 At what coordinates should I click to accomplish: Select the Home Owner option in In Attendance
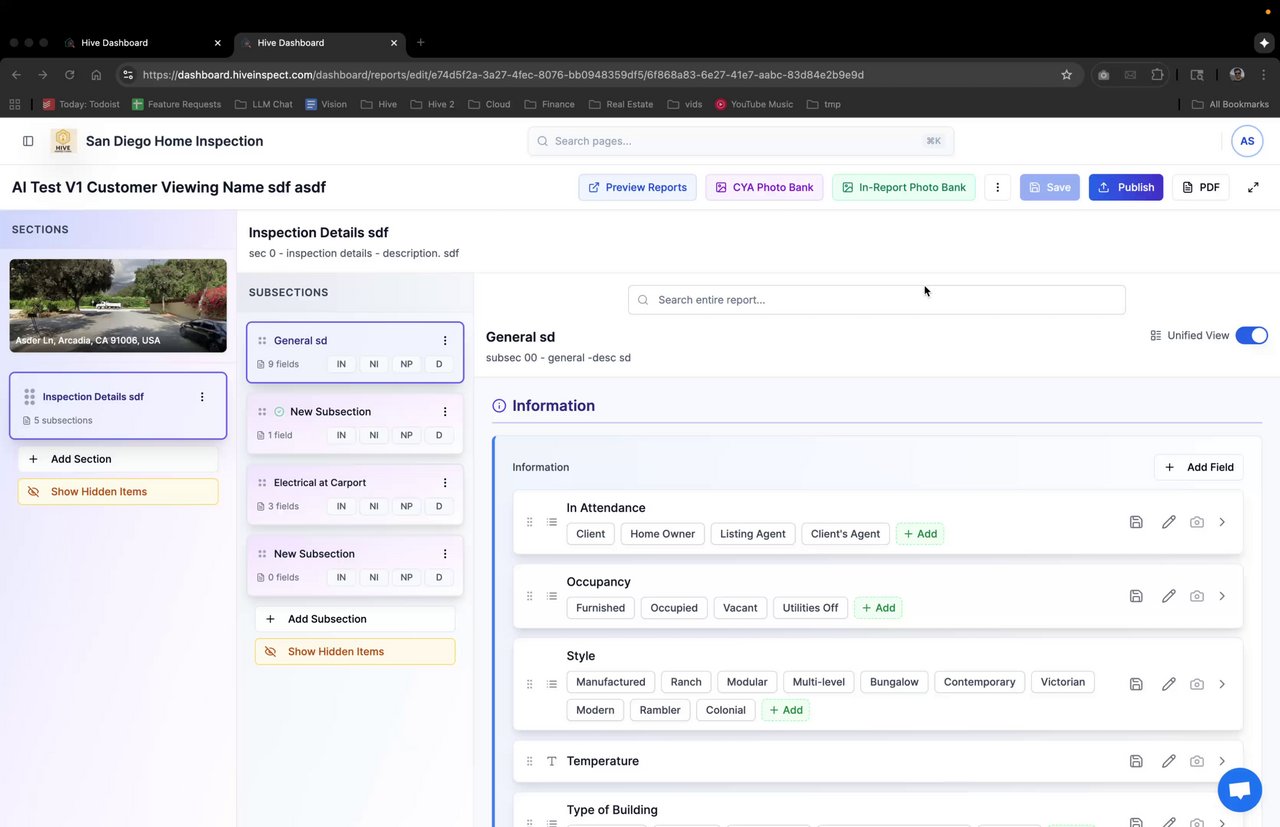coord(662,534)
